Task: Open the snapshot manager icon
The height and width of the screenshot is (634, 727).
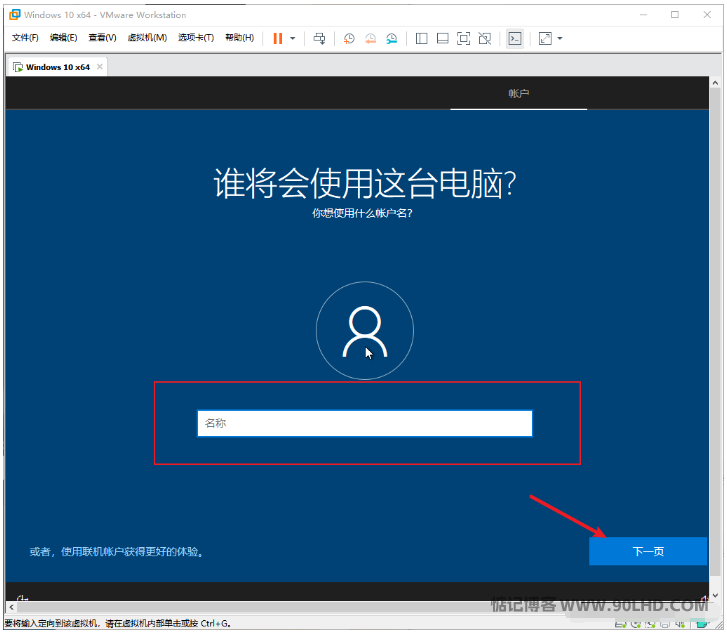Action: 392,38
